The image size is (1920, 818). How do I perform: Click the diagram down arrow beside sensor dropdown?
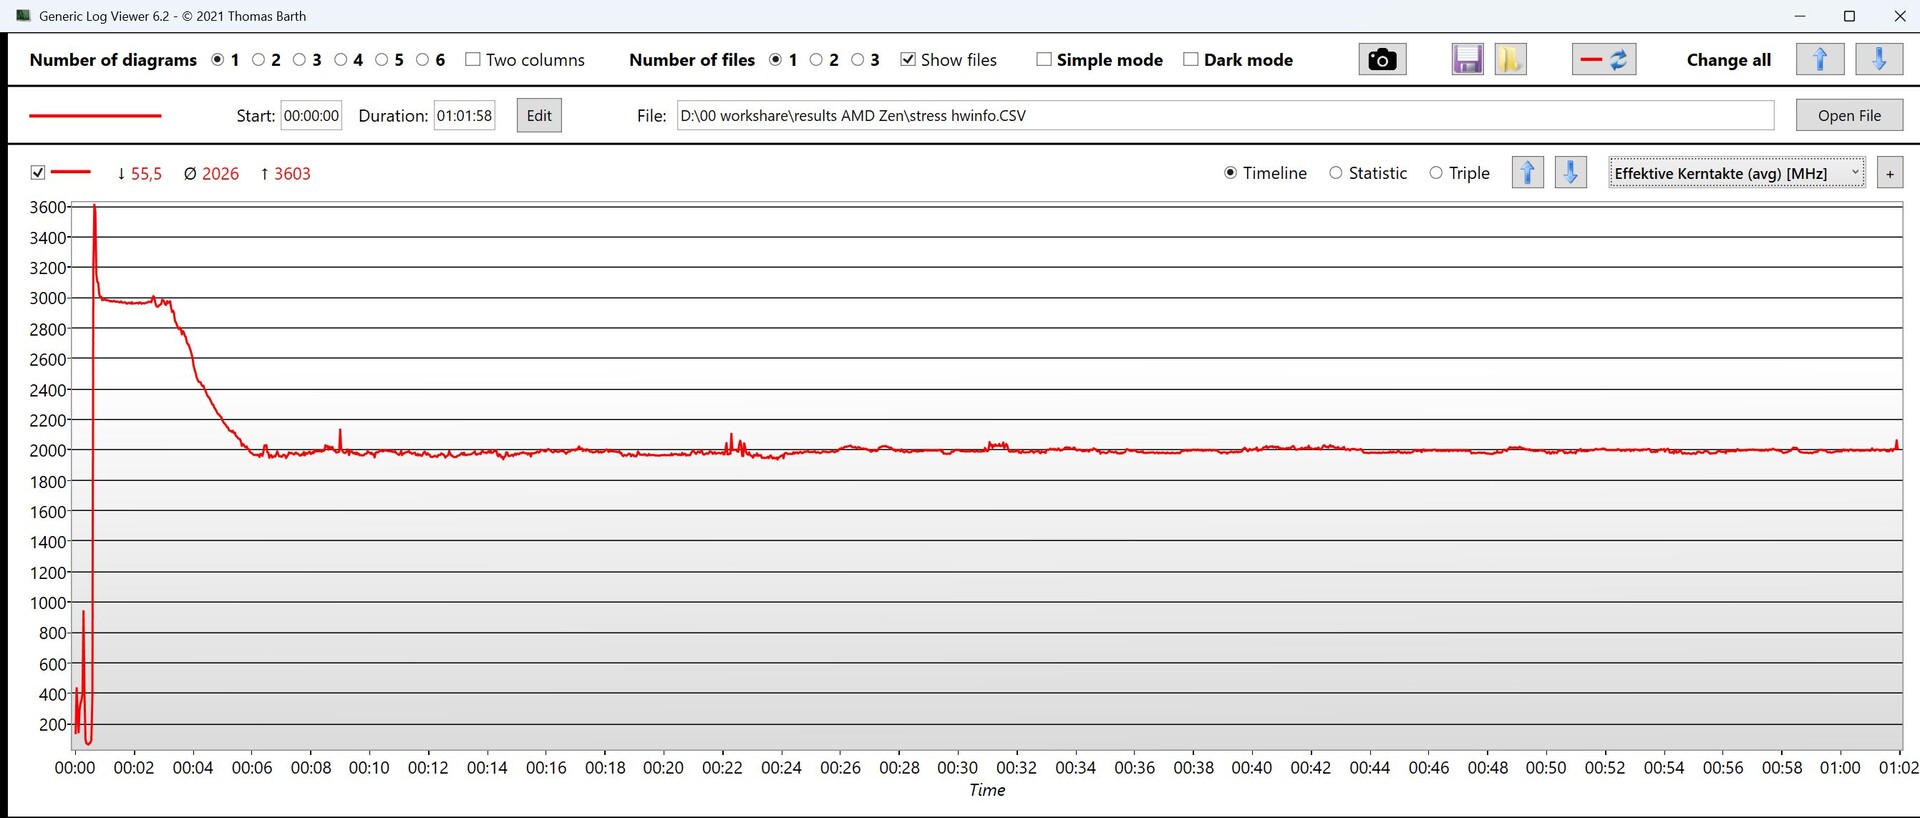coord(1570,173)
